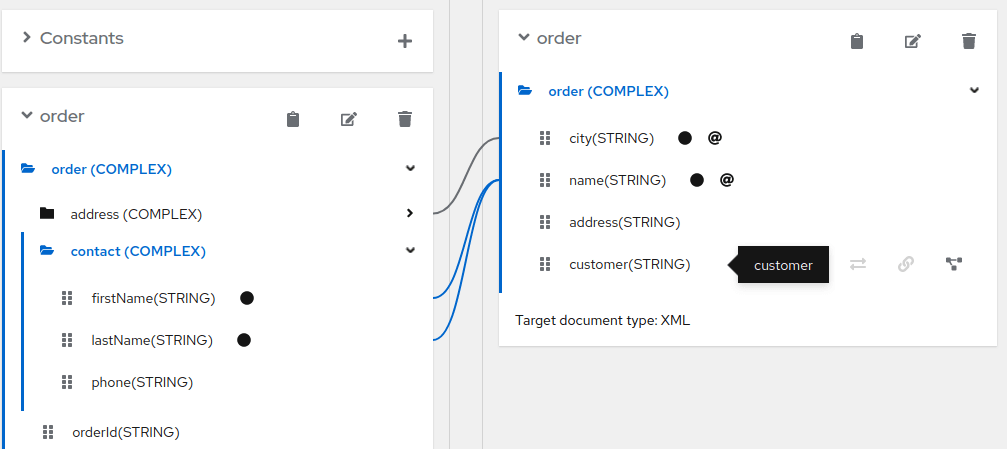This screenshot has width=1007, height=449.
Task: Click the source order edit icon
Action: tap(348, 119)
